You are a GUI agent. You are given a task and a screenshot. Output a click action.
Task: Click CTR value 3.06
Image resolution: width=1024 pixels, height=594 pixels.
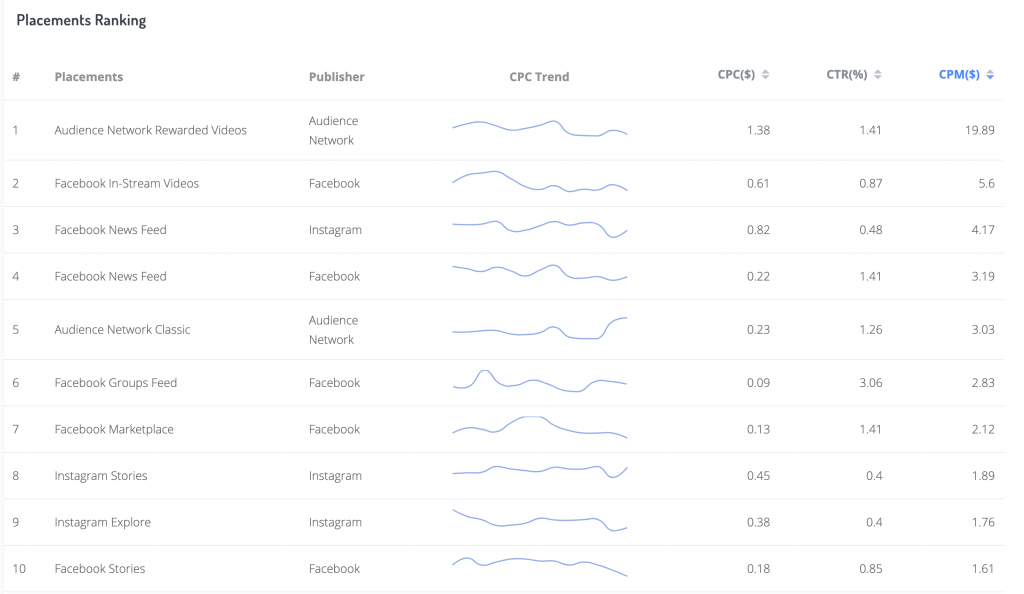pyautogui.click(x=871, y=383)
